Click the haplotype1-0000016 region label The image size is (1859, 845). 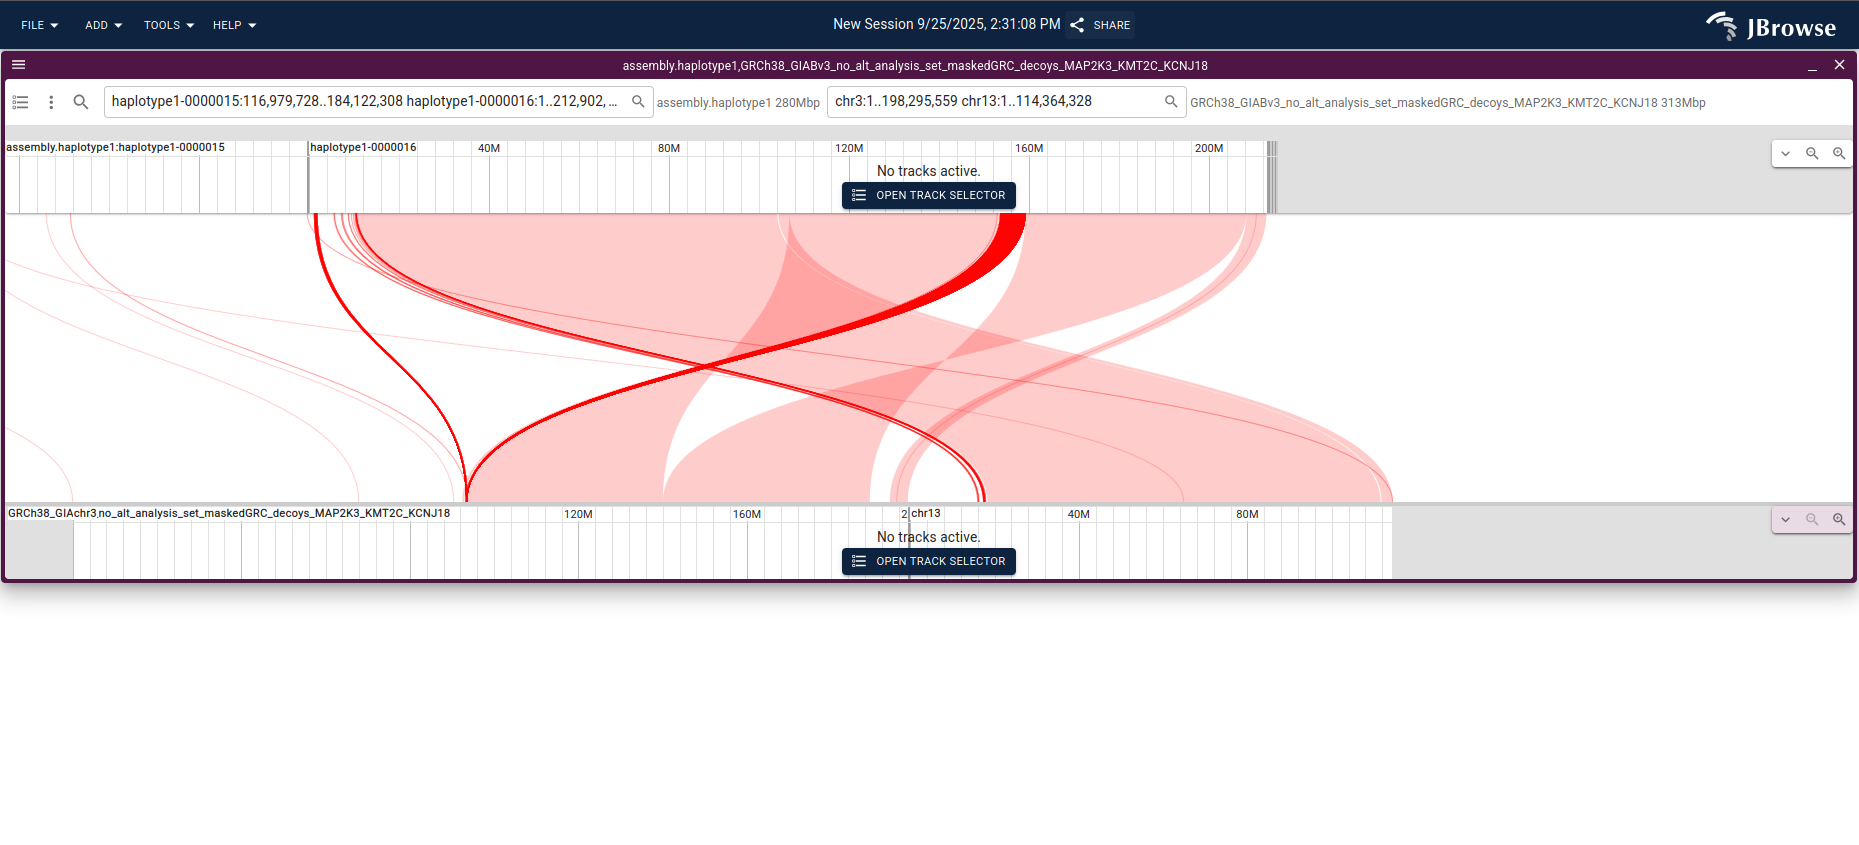[363, 147]
